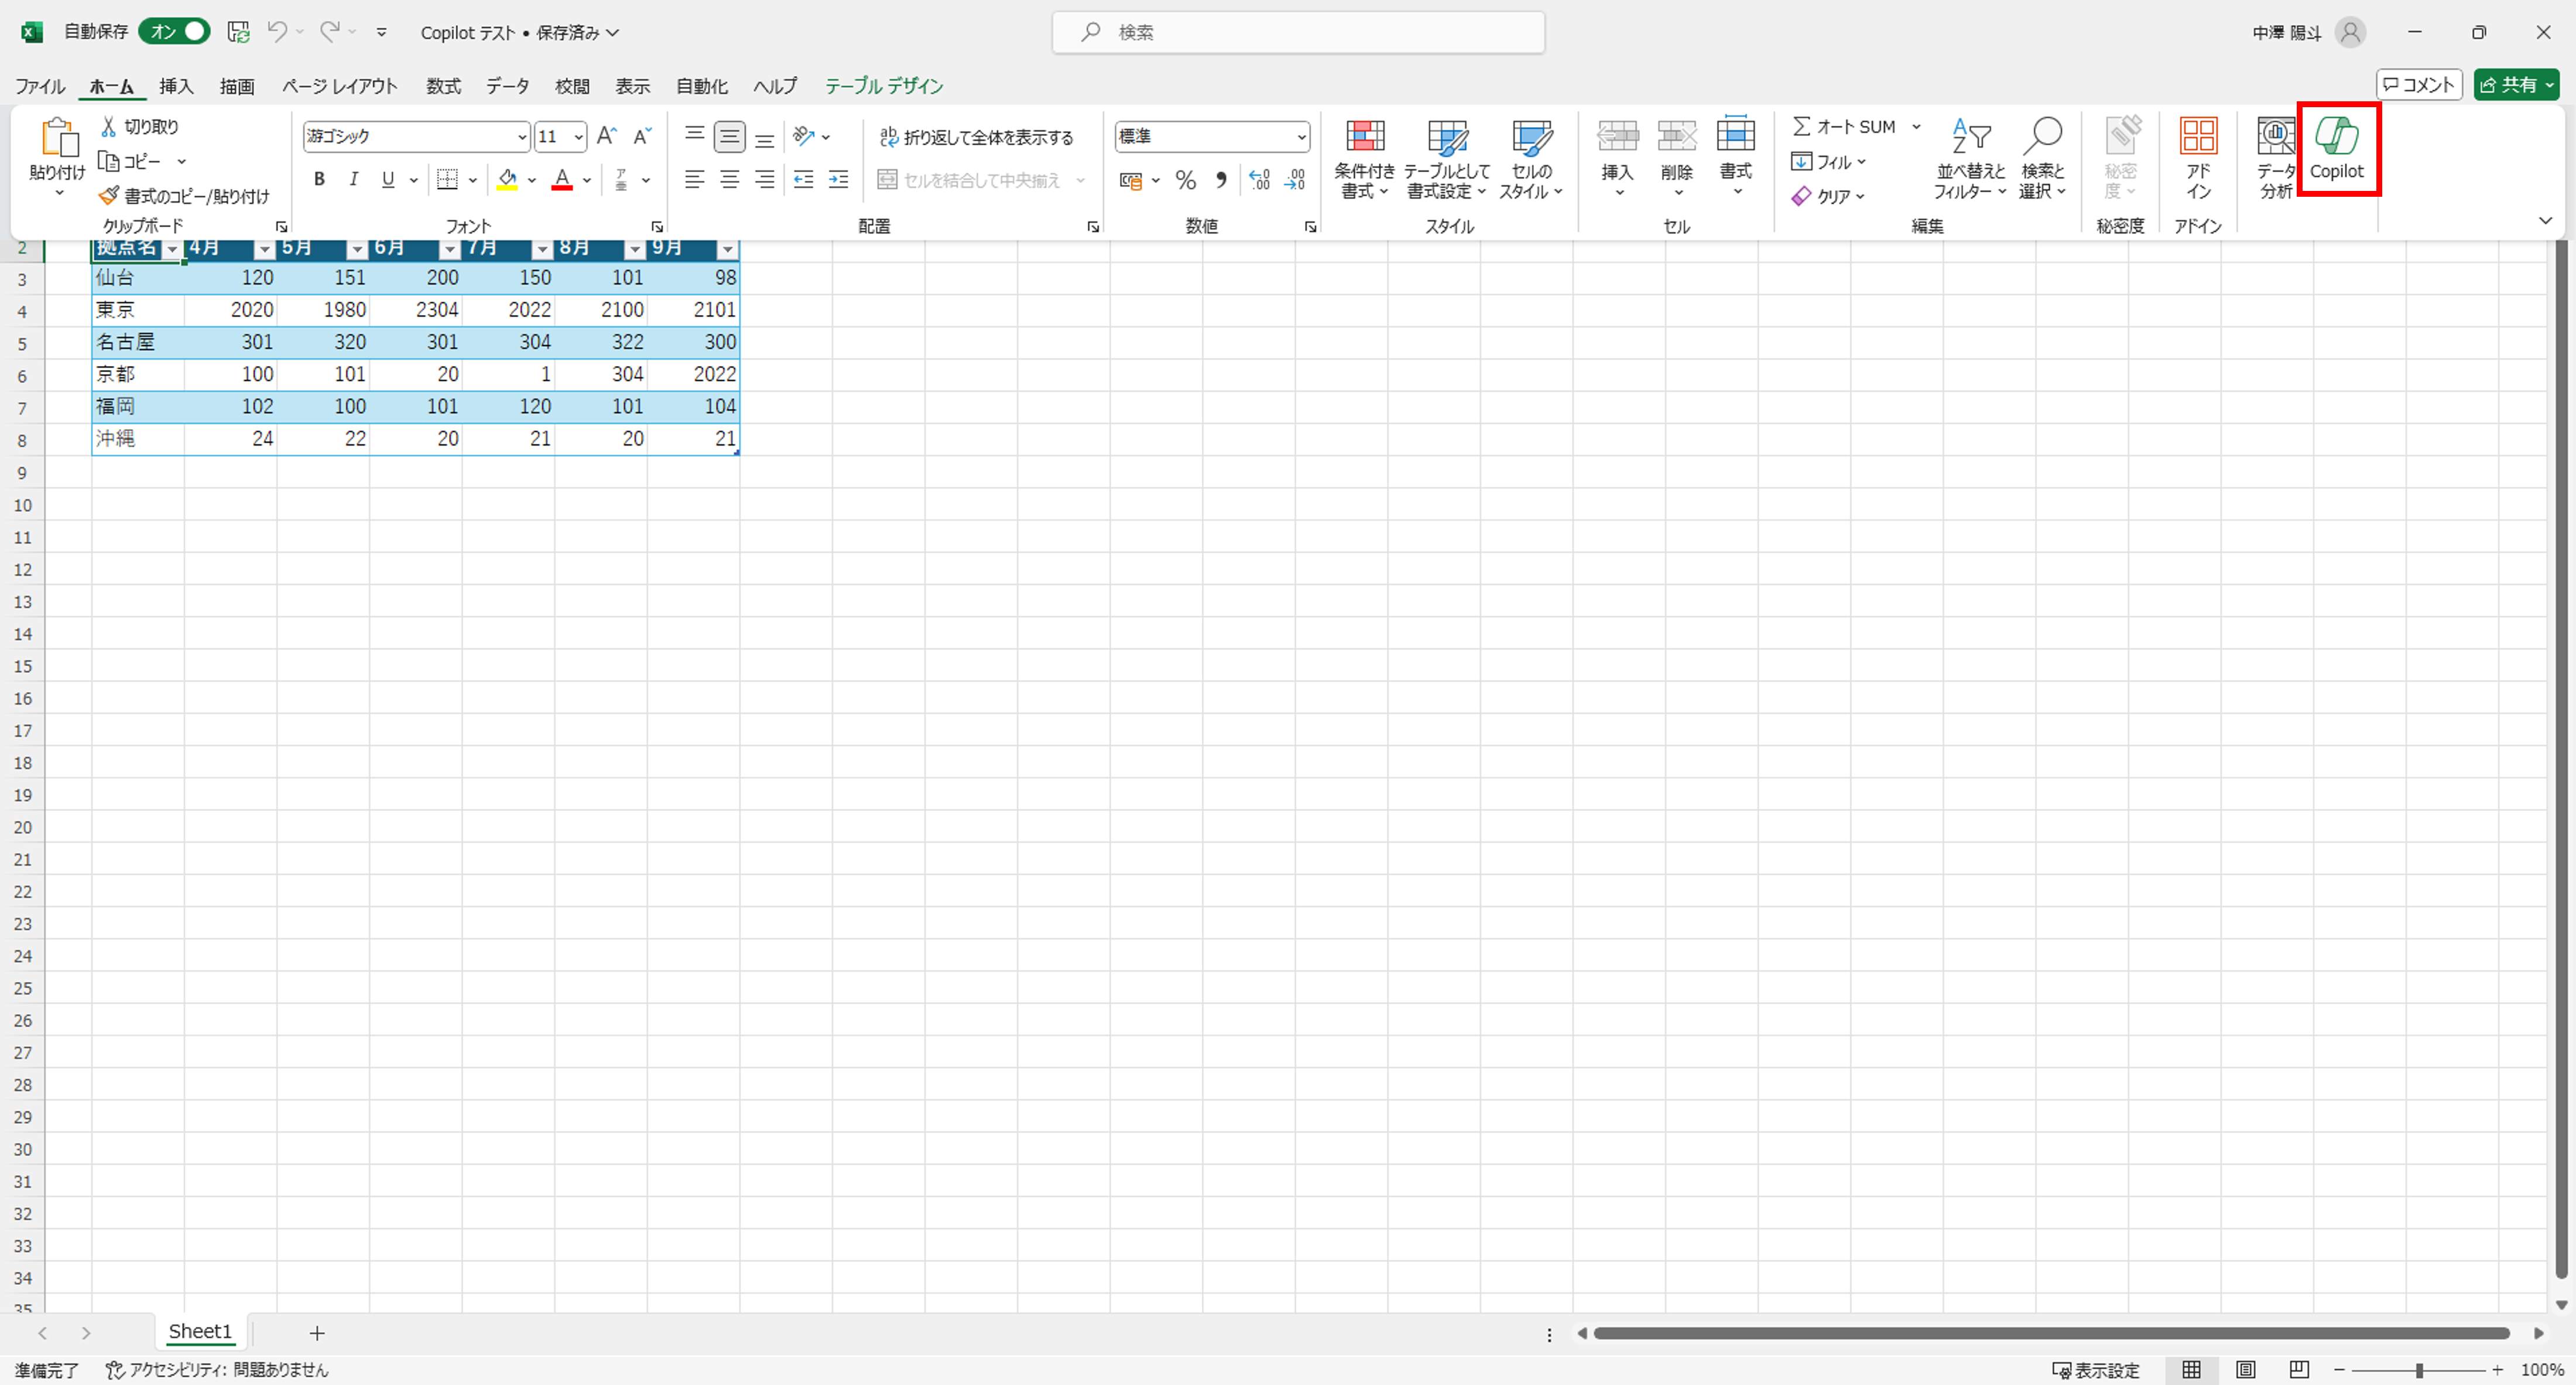Open the 拠点名 column filter dropdown

click(172, 249)
